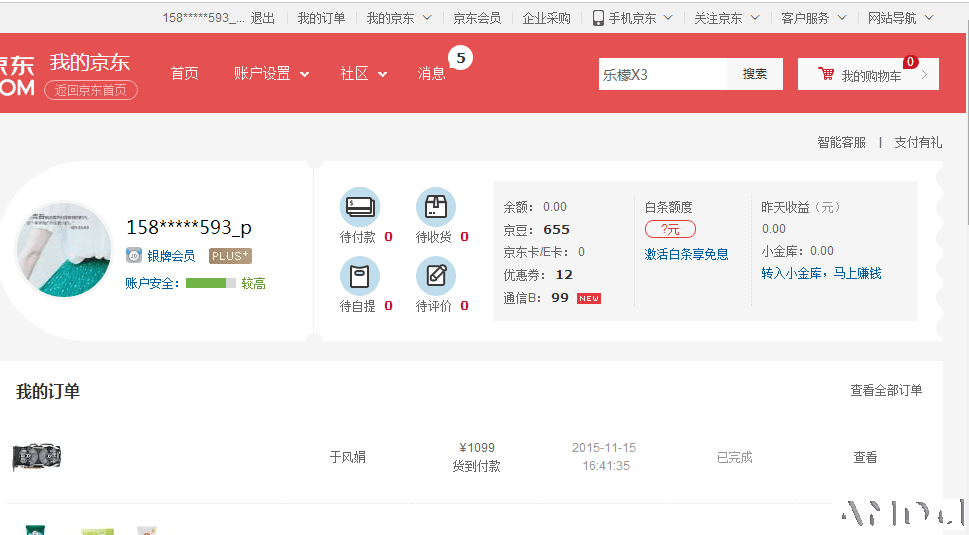The image size is (969, 535).
Task: Open the 智能客服 link
Action: pos(841,142)
